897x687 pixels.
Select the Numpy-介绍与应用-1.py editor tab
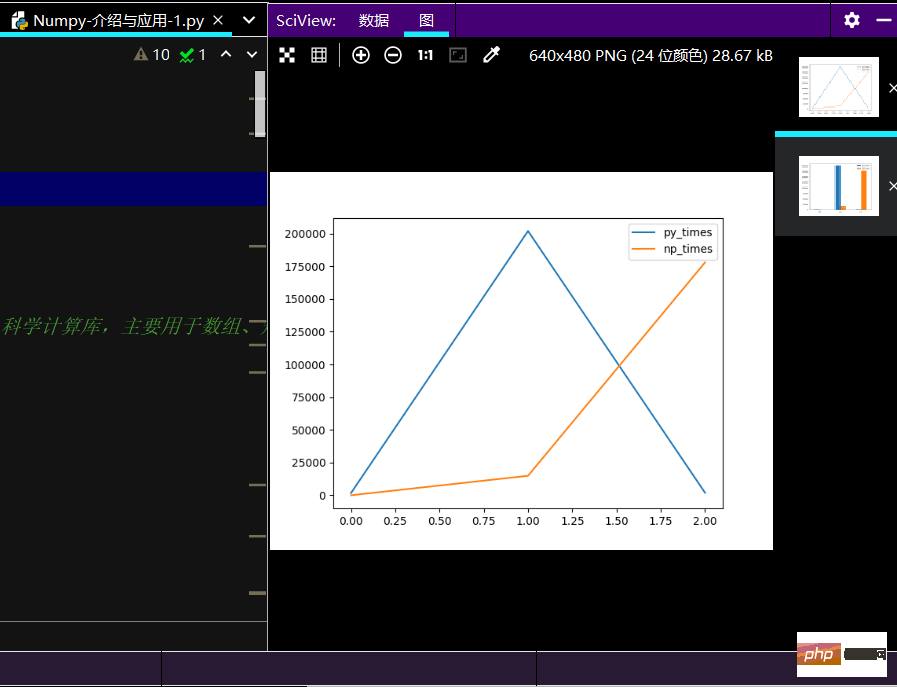click(x=118, y=21)
